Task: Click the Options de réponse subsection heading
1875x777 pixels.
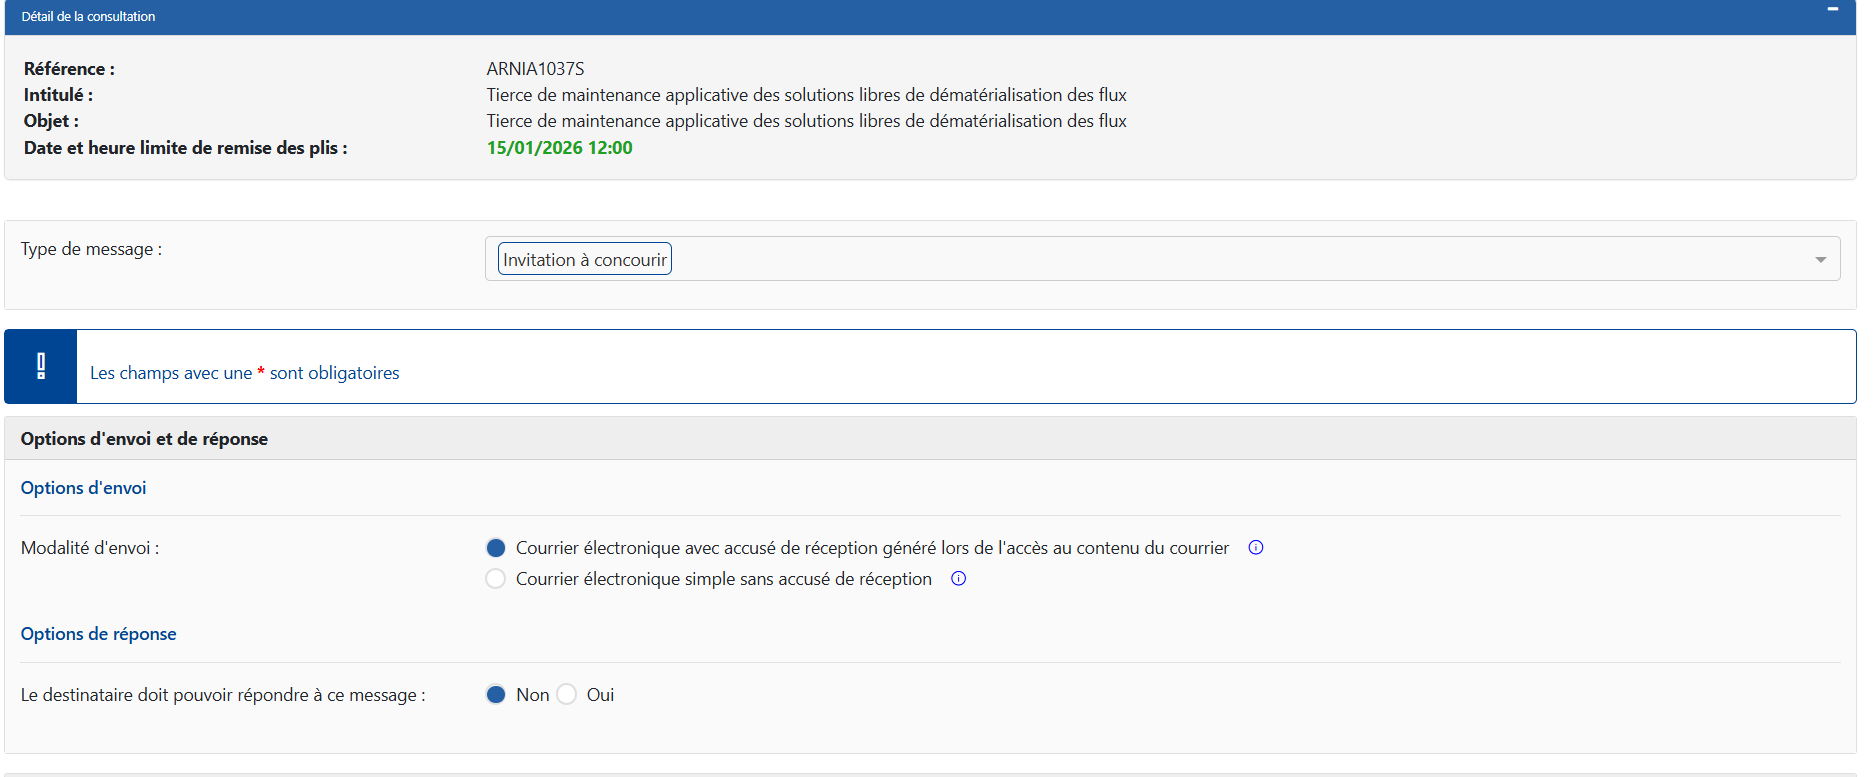Action: 98,634
